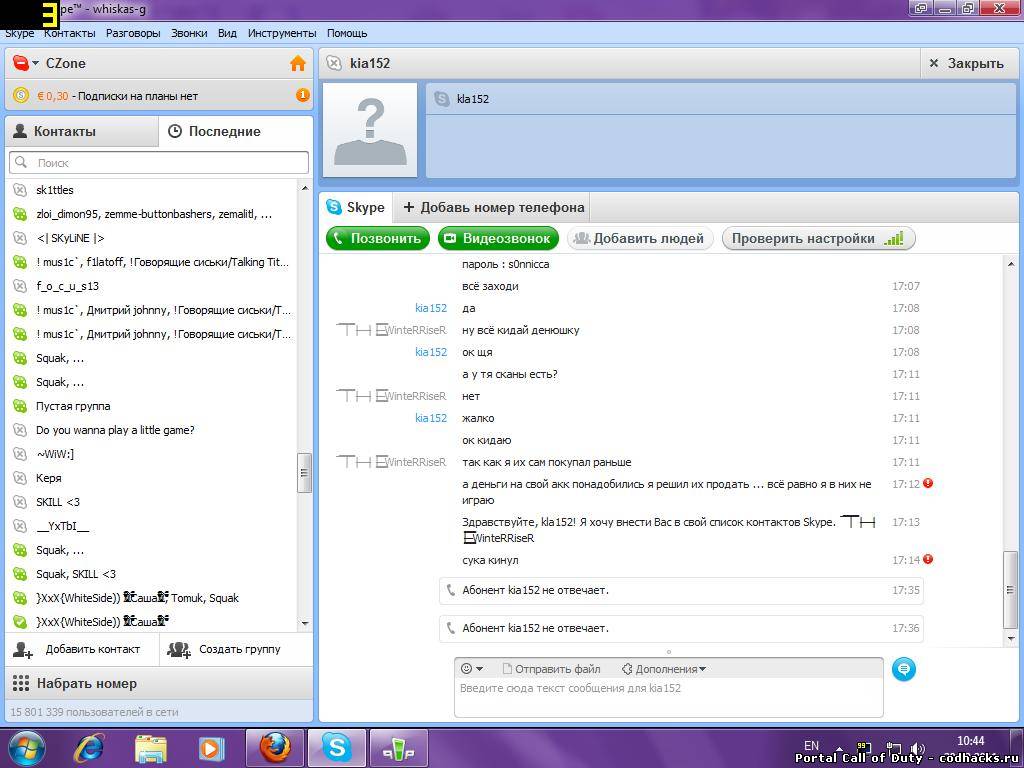Click the error icon beside 17:14 message
1024x768 pixels.
point(928,559)
